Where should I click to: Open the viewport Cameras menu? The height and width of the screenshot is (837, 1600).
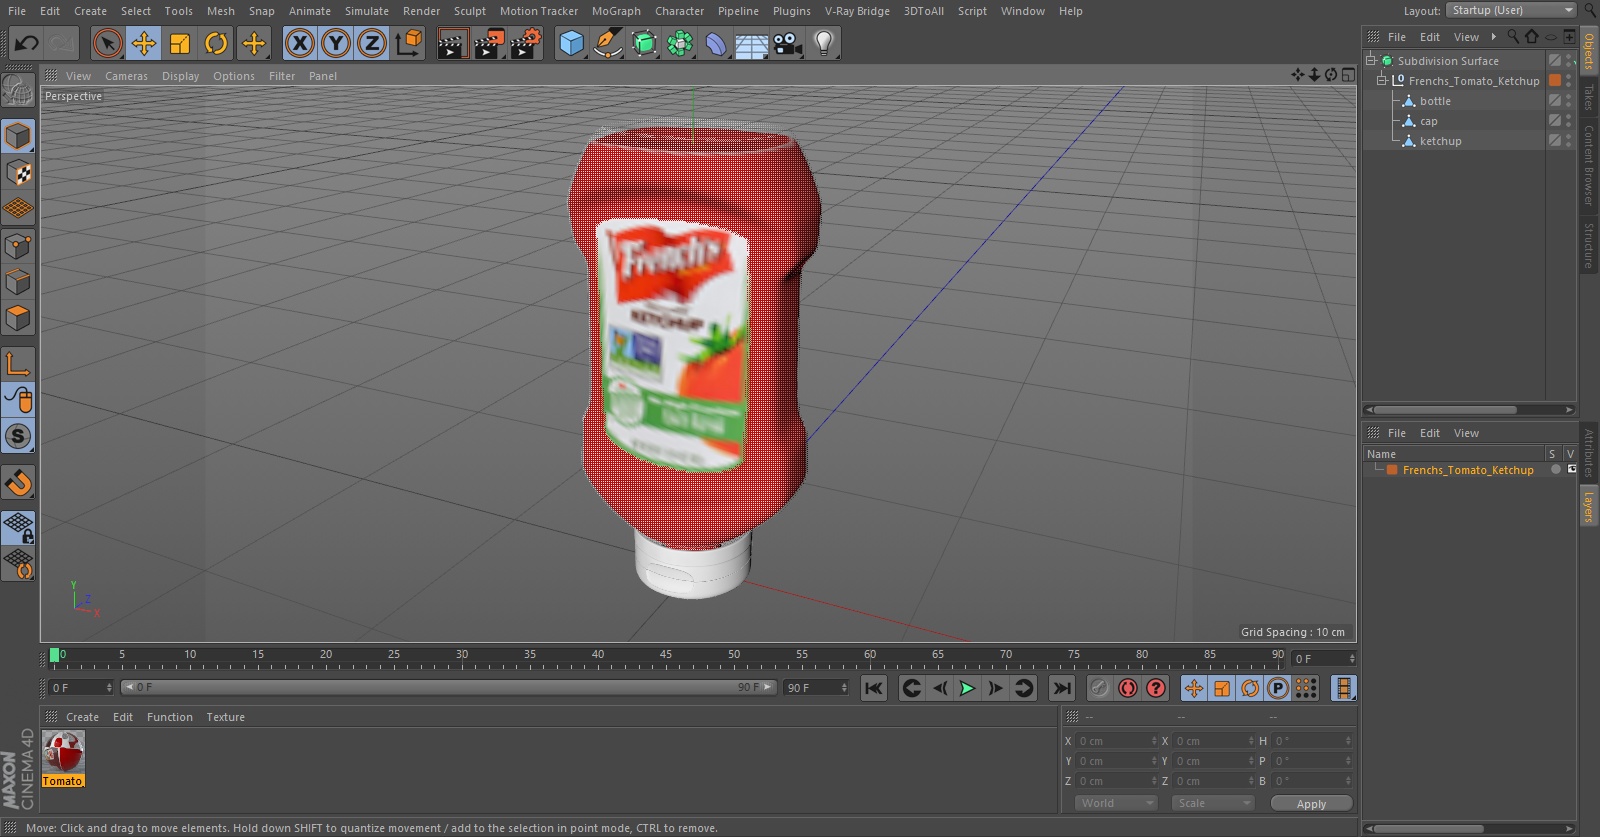(126, 76)
